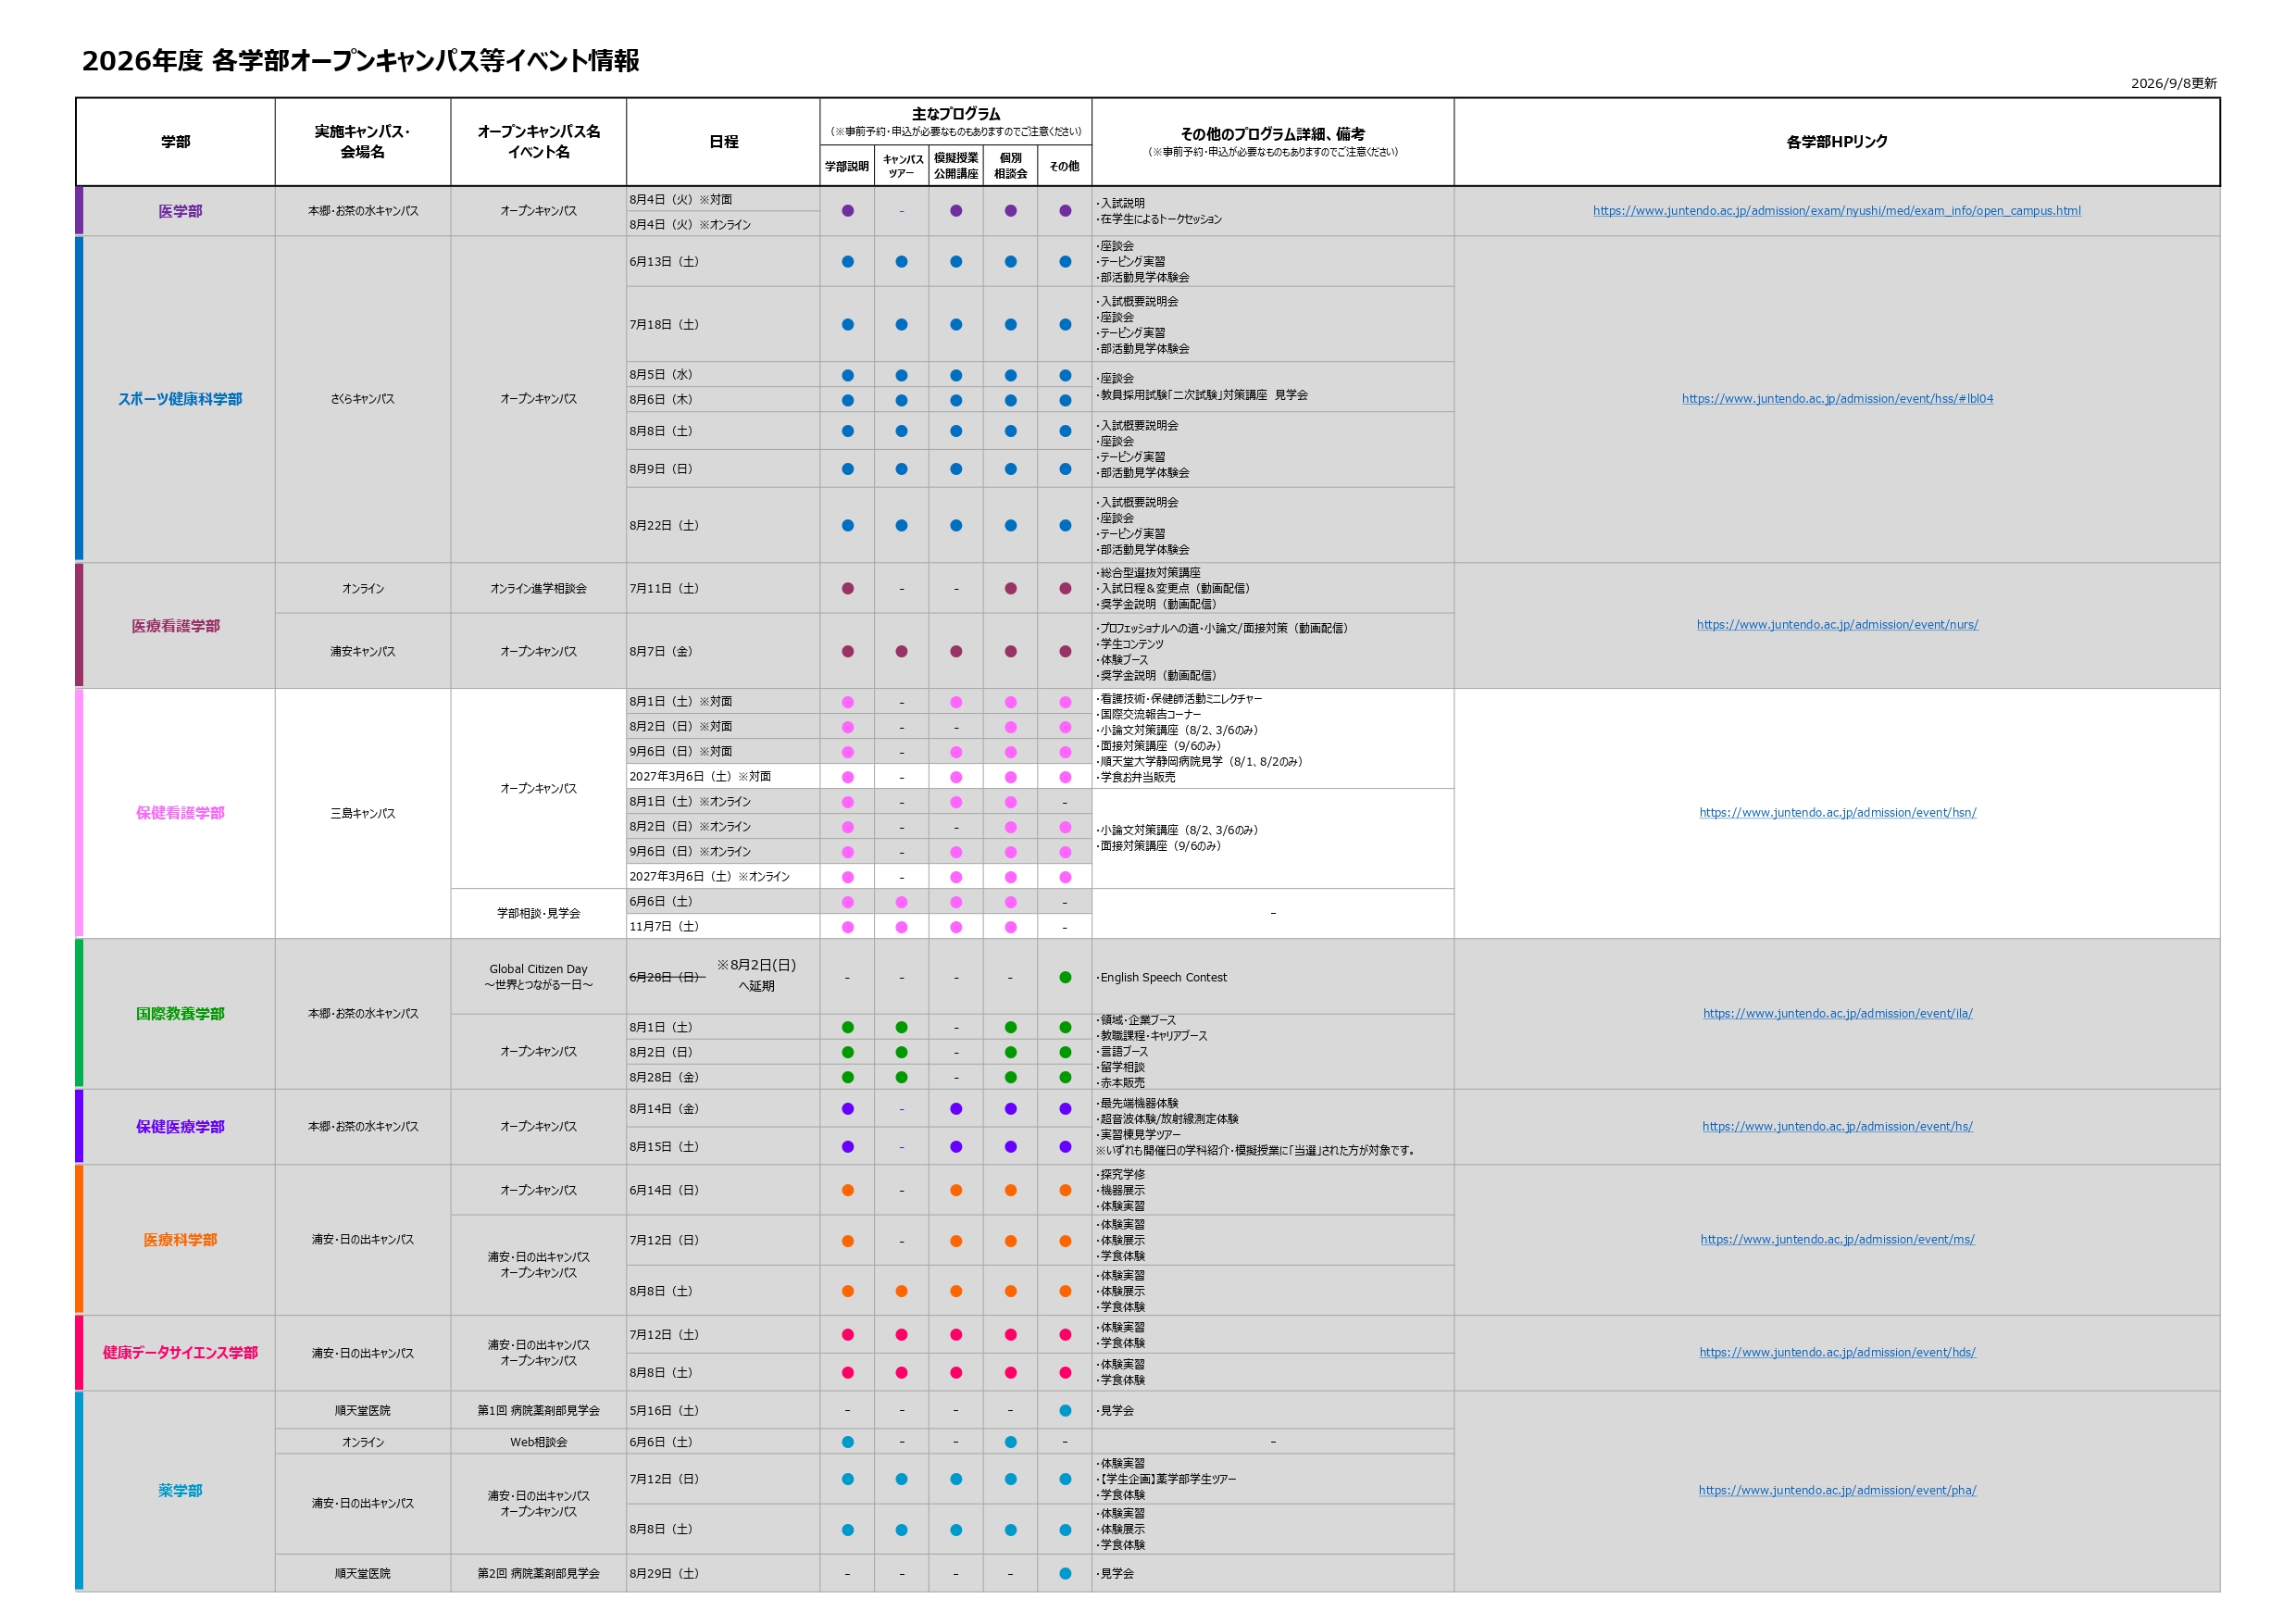2296x1624 pixels.
Task: Click the キャンパスツアー column header
Action: pyautogui.click(x=902, y=166)
